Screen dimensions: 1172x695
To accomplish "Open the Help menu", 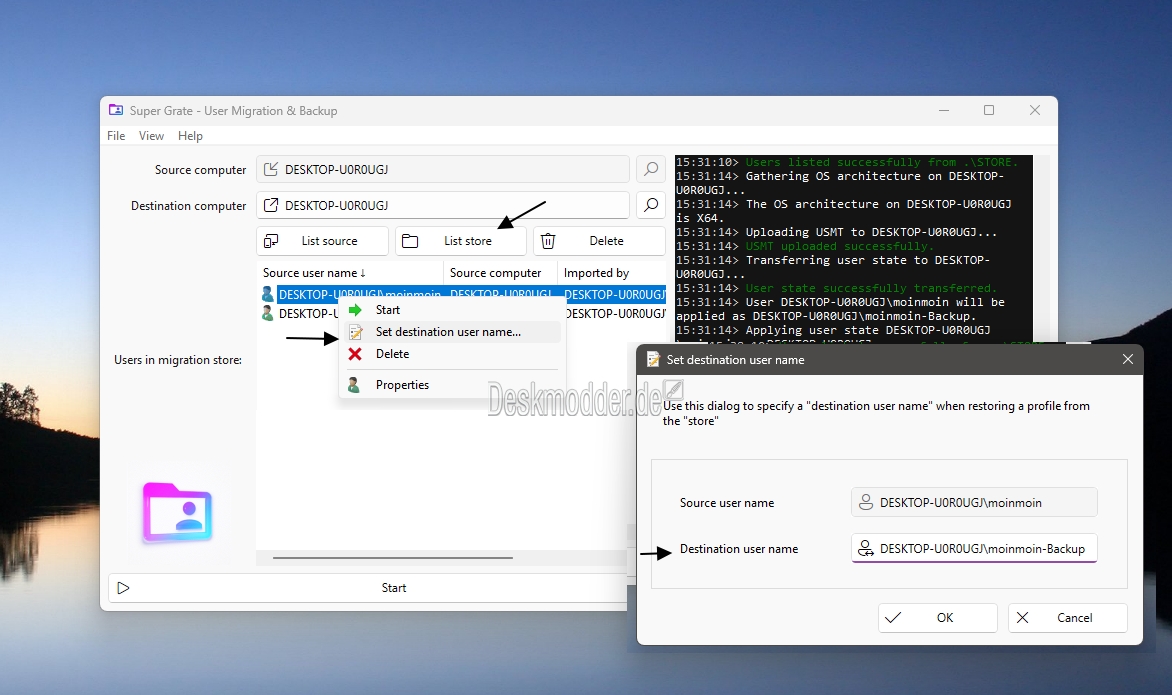I will pyautogui.click(x=190, y=135).
